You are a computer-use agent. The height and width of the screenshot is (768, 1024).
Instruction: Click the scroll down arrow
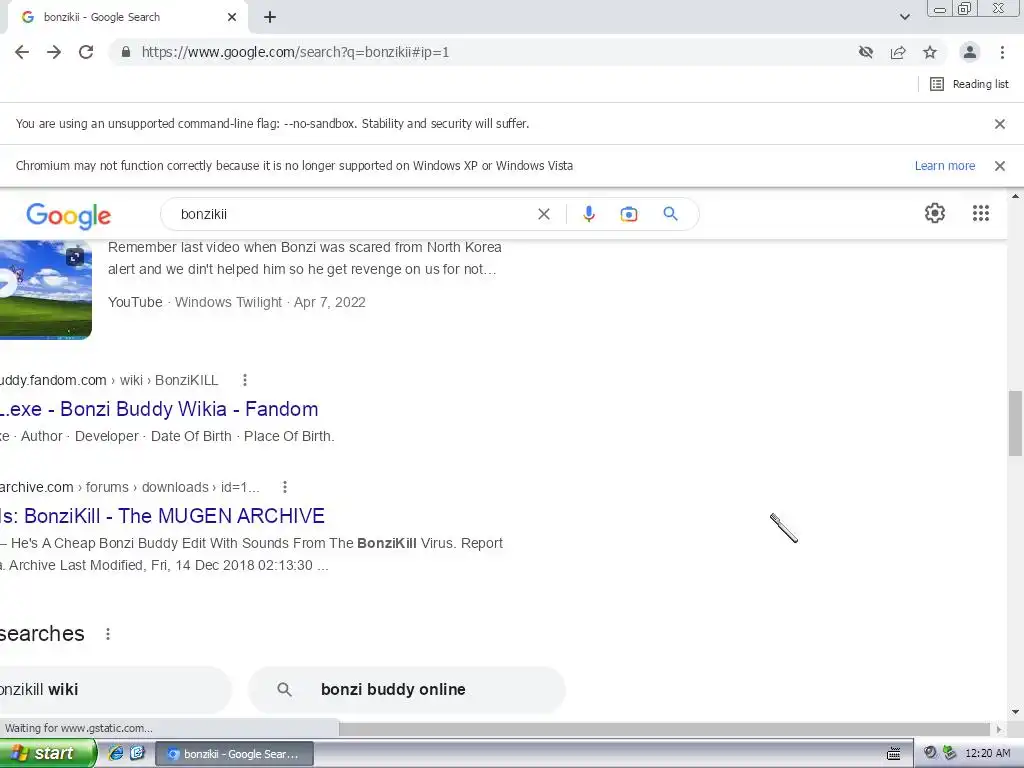pyautogui.click(x=1016, y=712)
